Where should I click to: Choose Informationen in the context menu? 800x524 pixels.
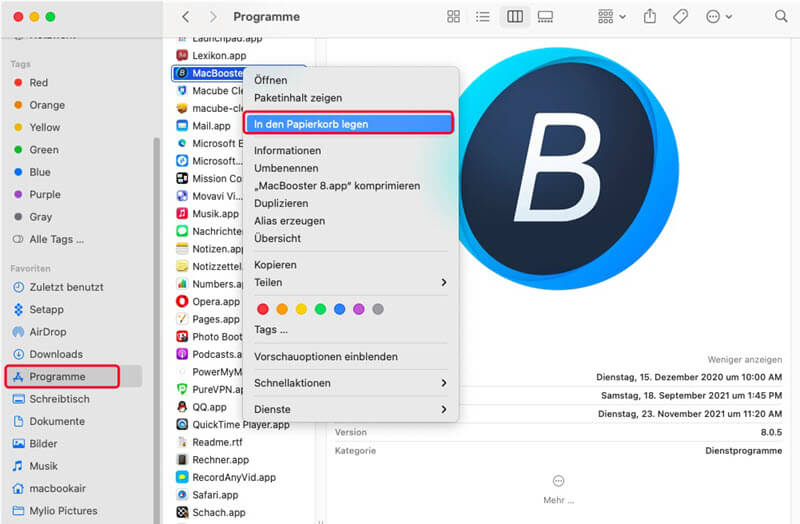[287, 151]
